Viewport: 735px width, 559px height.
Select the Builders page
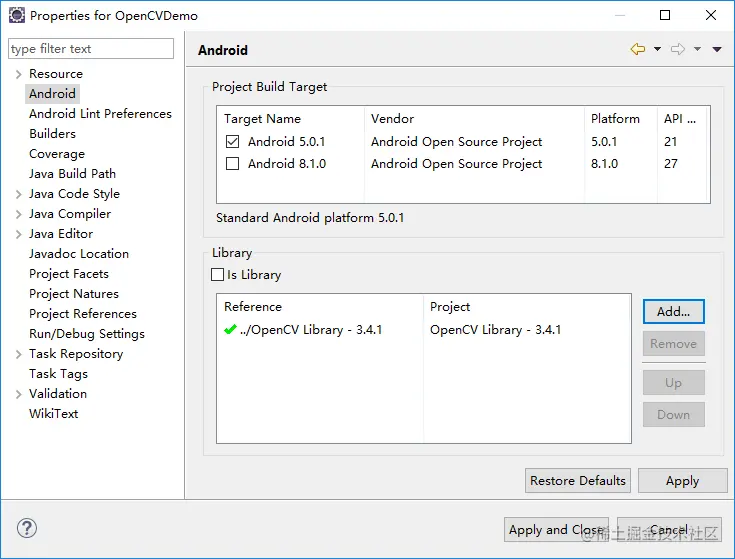tap(52, 134)
